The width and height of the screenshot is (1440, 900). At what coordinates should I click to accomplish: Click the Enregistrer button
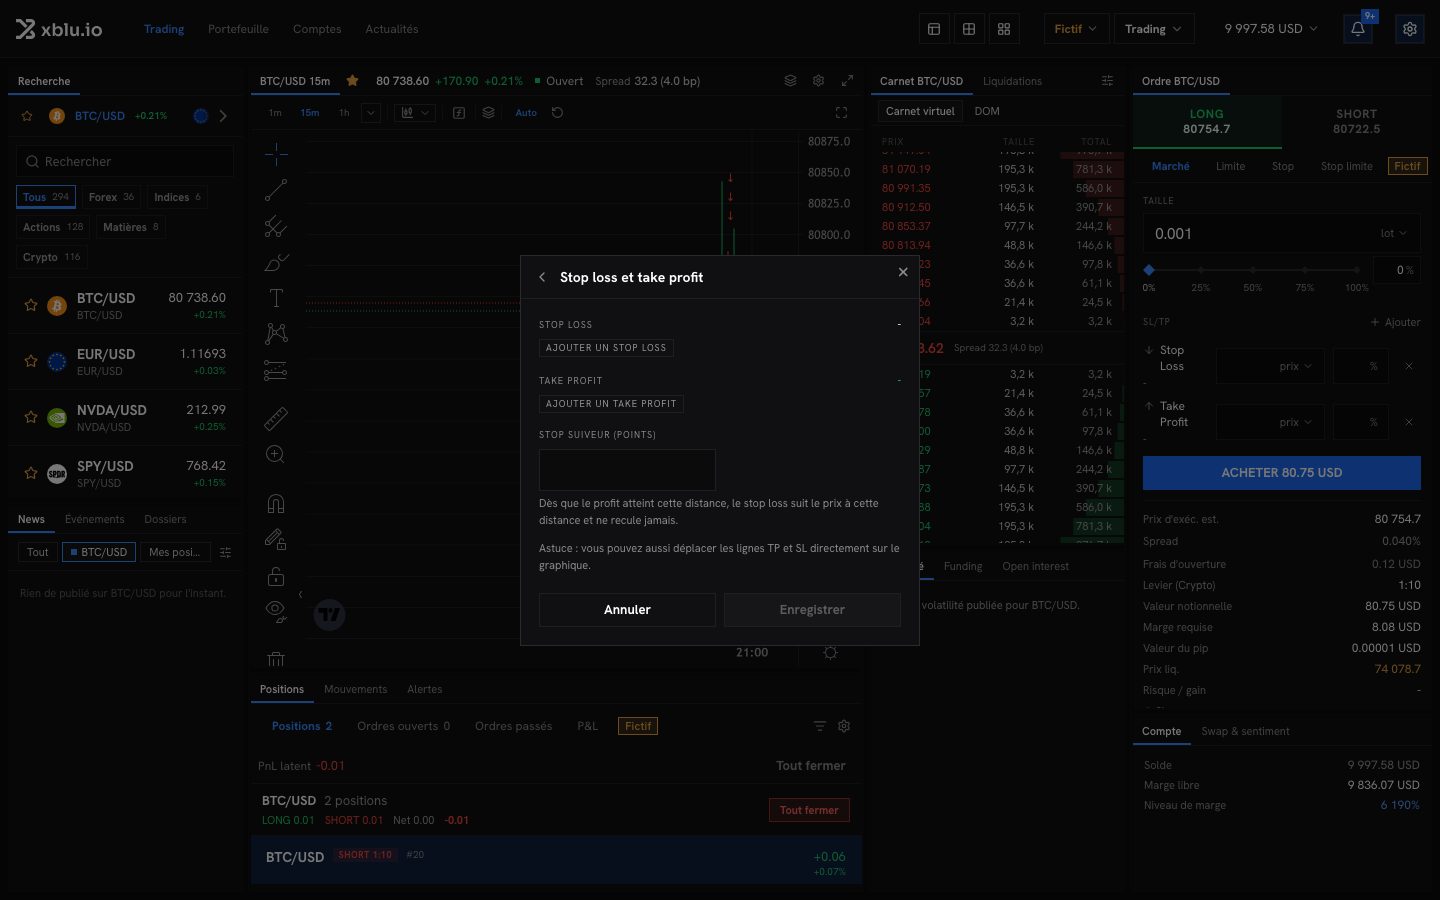pyautogui.click(x=812, y=610)
